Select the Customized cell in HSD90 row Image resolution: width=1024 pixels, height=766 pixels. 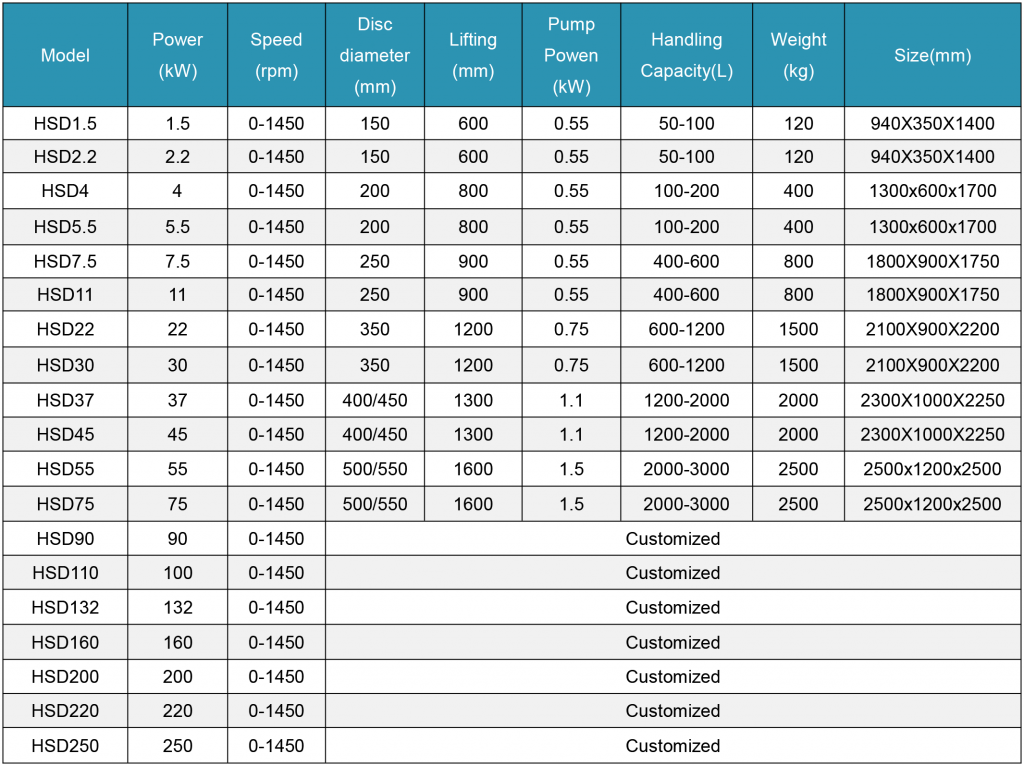(x=672, y=539)
